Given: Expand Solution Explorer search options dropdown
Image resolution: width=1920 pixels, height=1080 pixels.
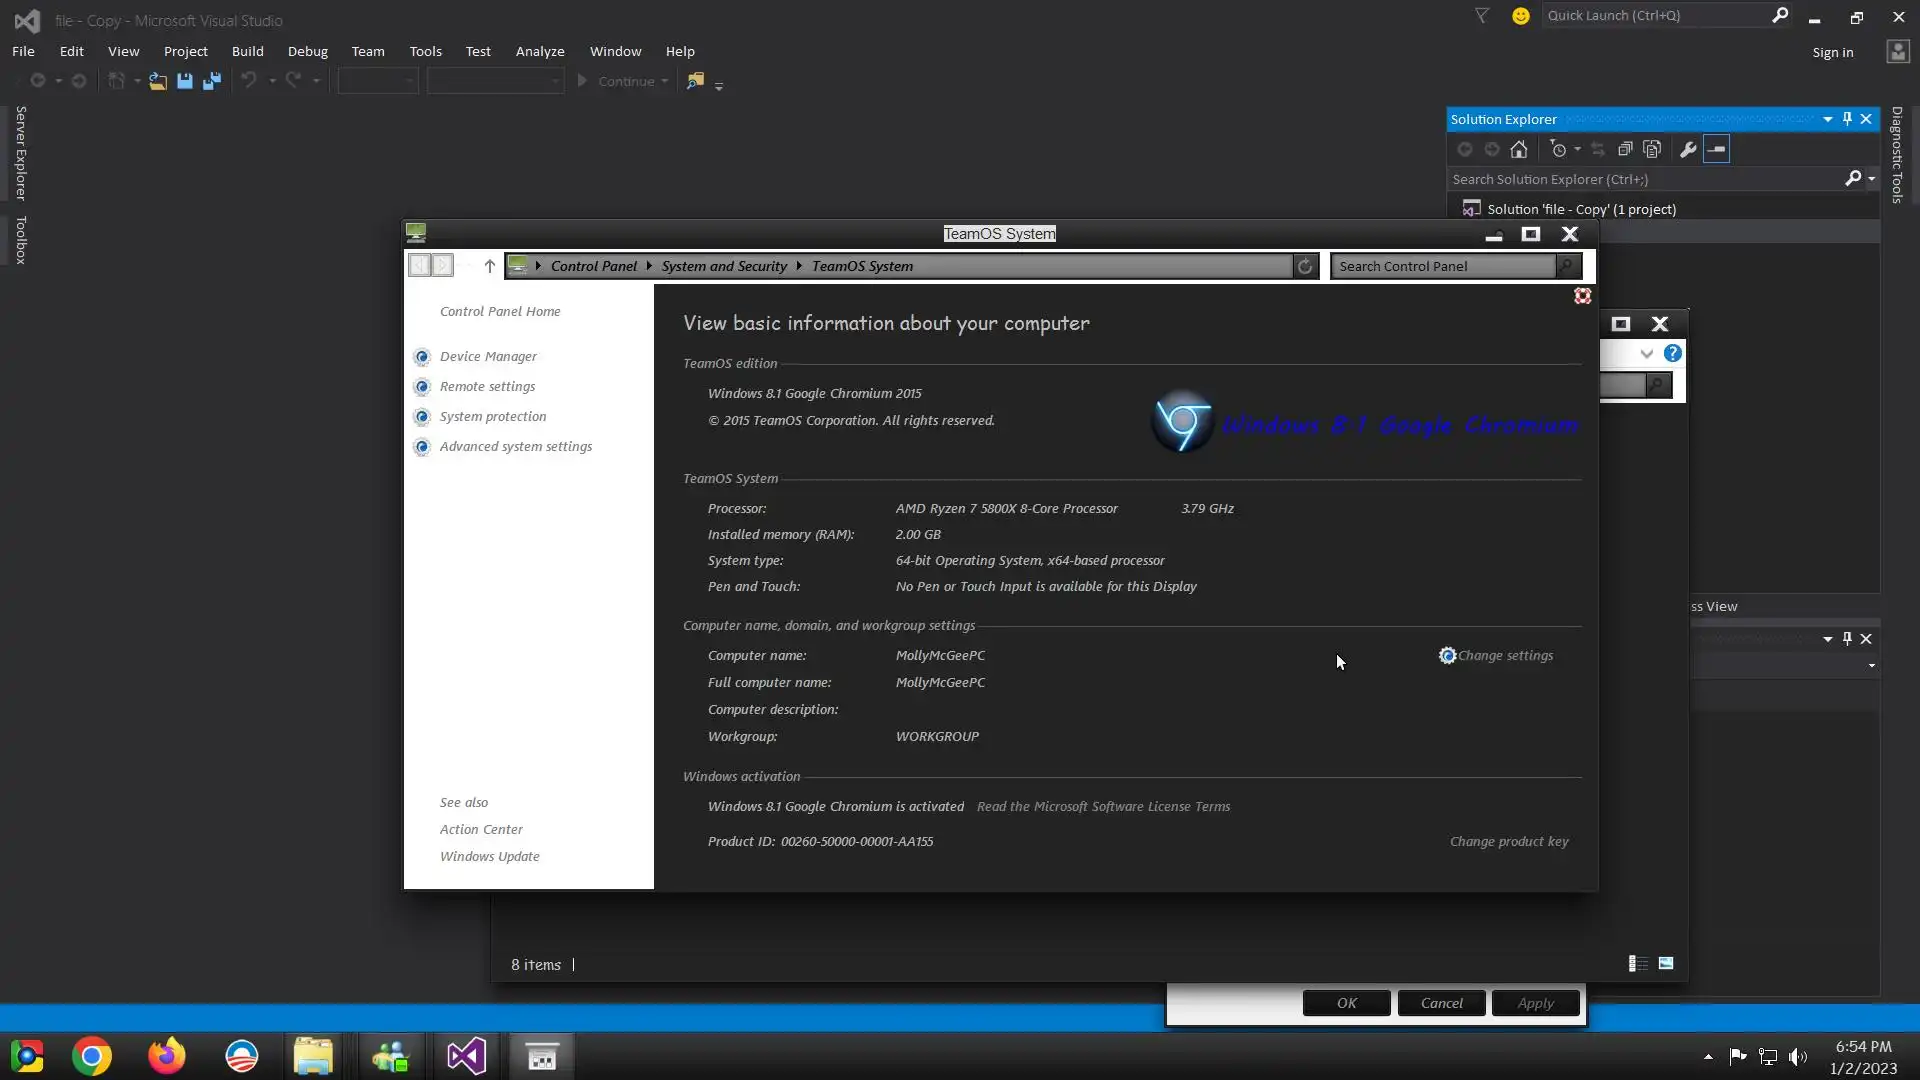Looking at the screenshot, I should pyautogui.click(x=1871, y=179).
